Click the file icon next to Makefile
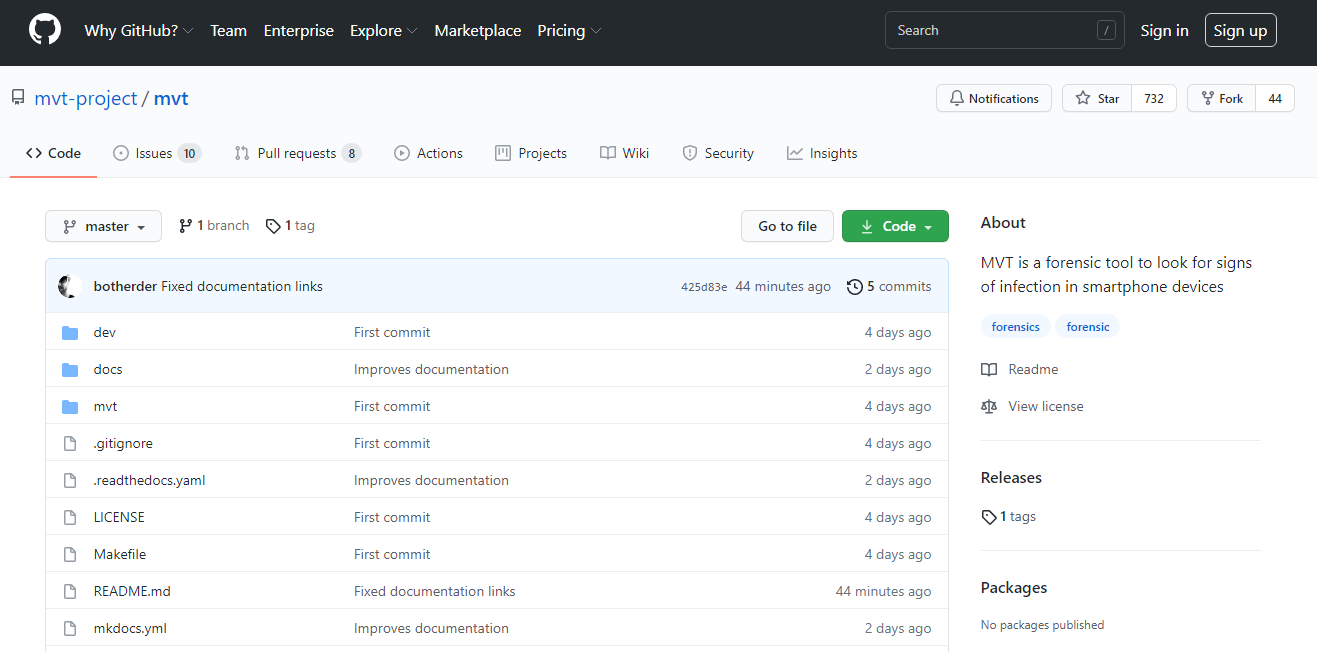Screen dimensions: 1317x652 (x=70, y=554)
